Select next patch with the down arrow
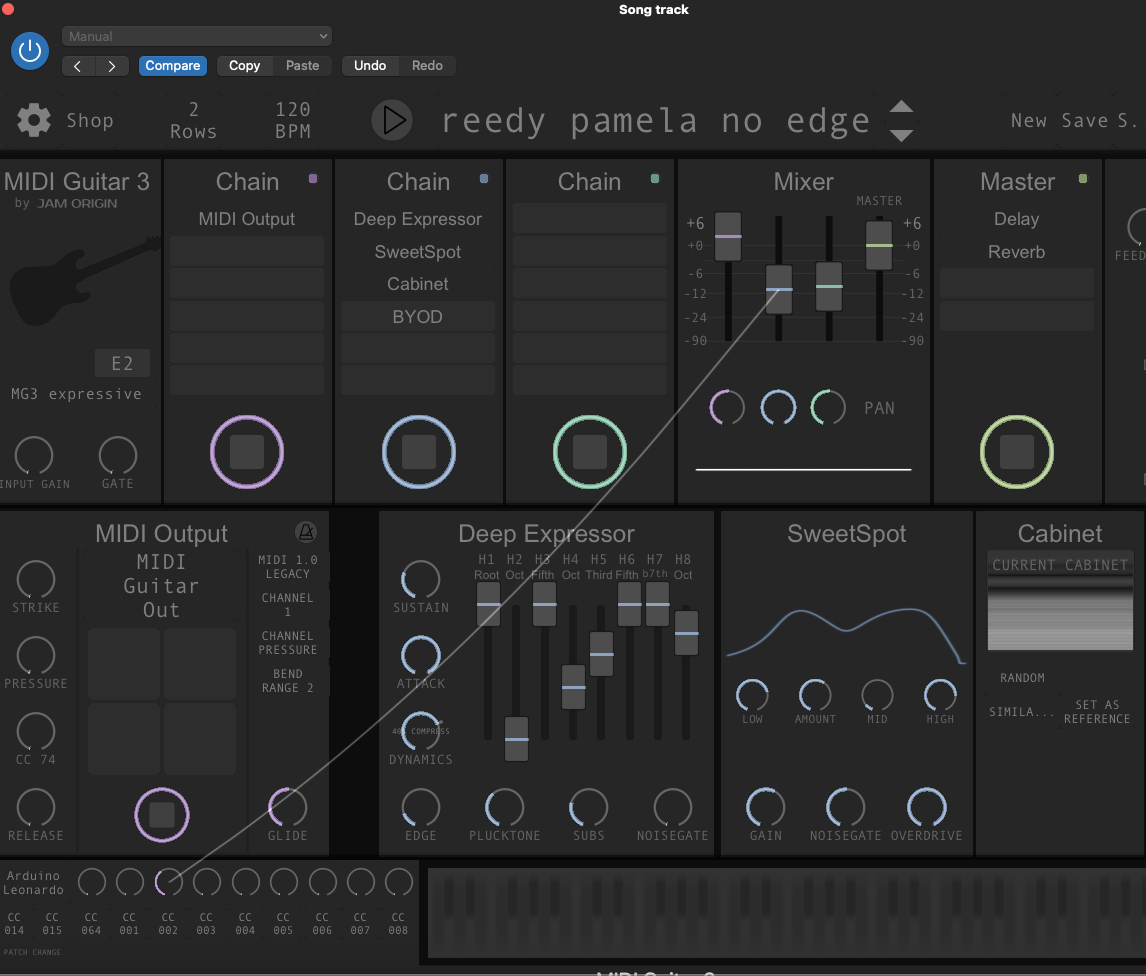Image resolution: width=1146 pixels, height=976 pixels. 901,135
